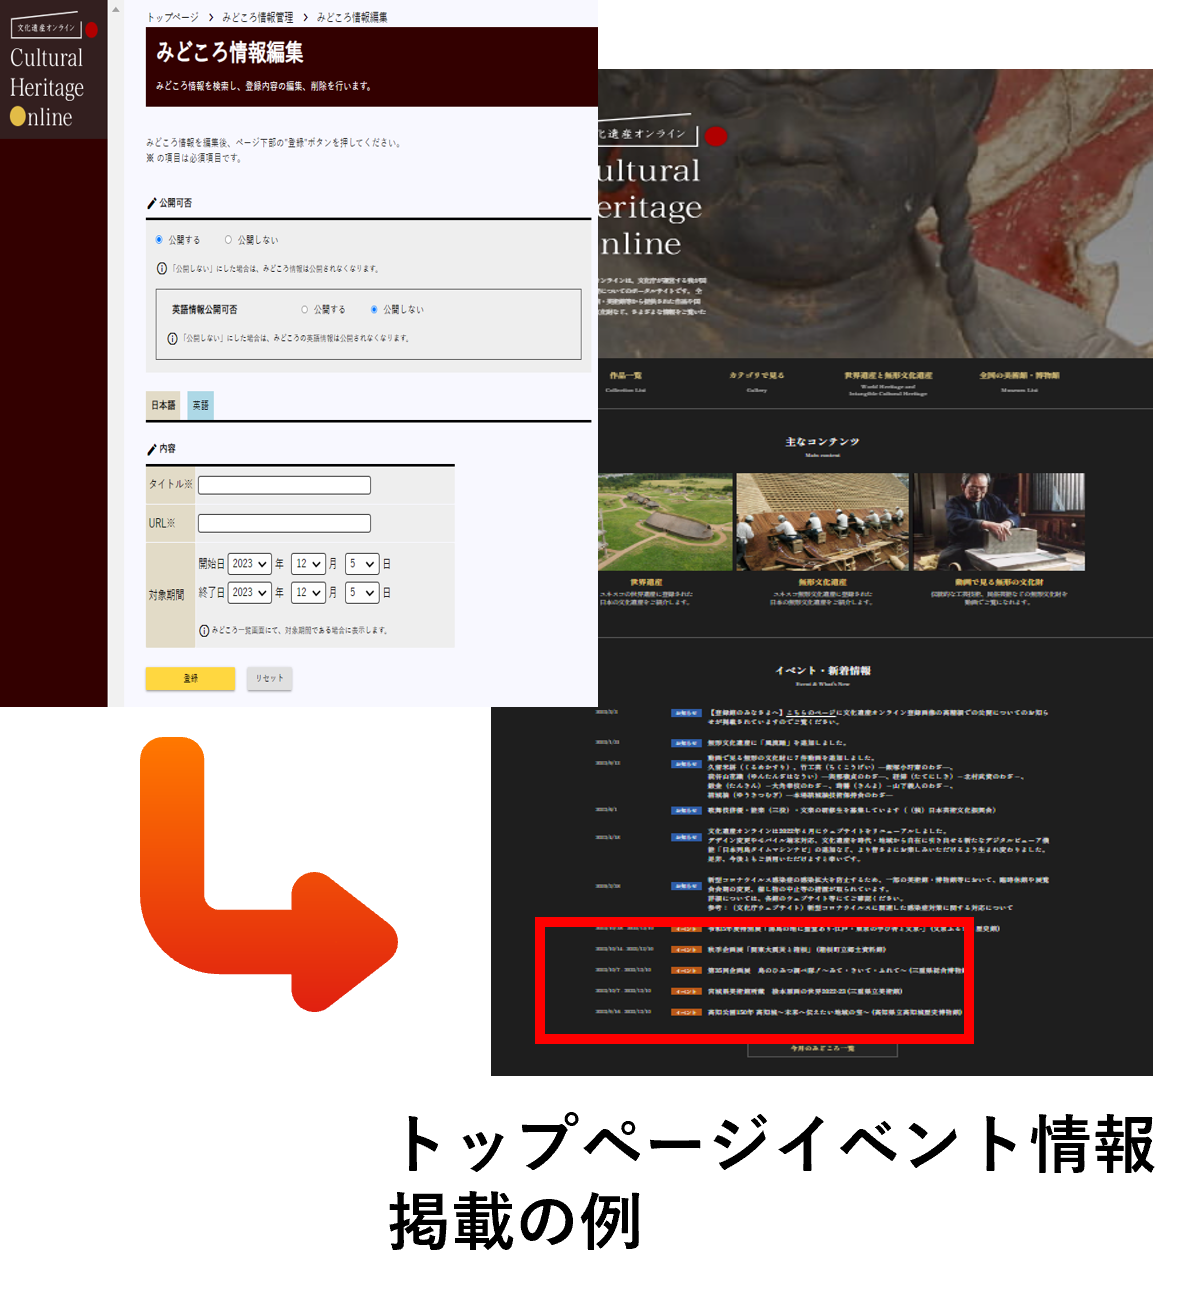The width and height of the screenshot is (1196, 1302).
Task: Click the タイトル text input field
Action: 284,485
